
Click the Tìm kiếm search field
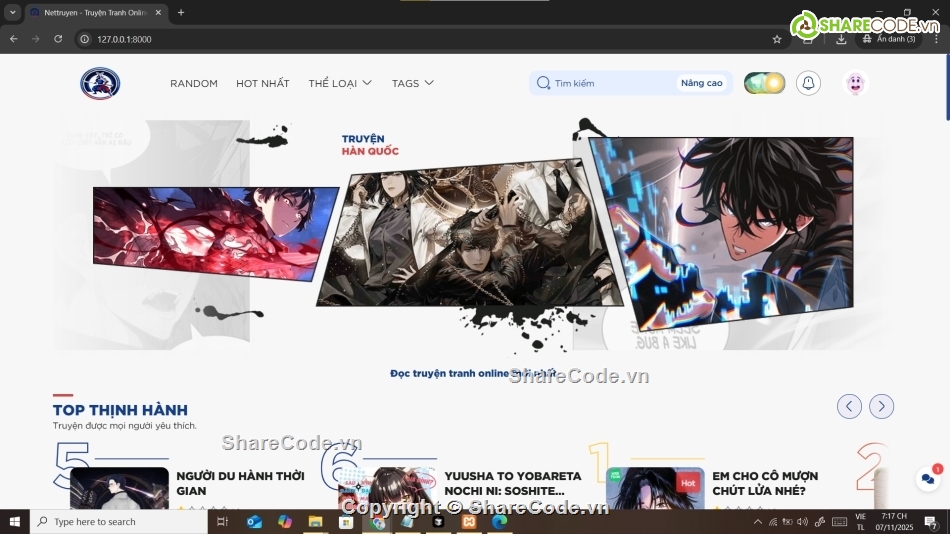(x=612, y=83)
